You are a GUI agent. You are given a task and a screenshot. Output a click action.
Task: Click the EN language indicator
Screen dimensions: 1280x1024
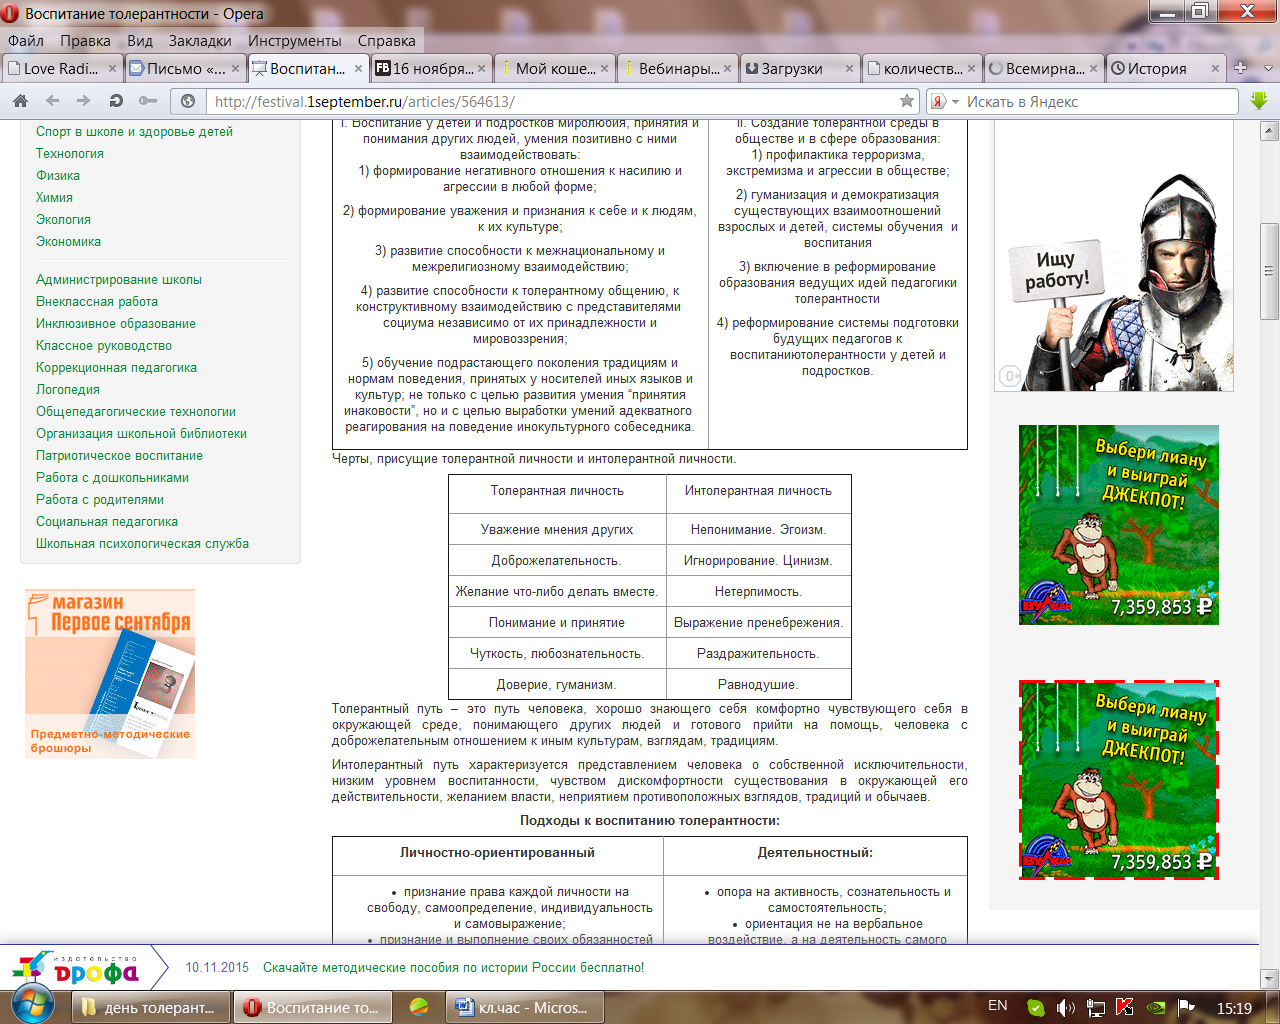coord(997,1005)
